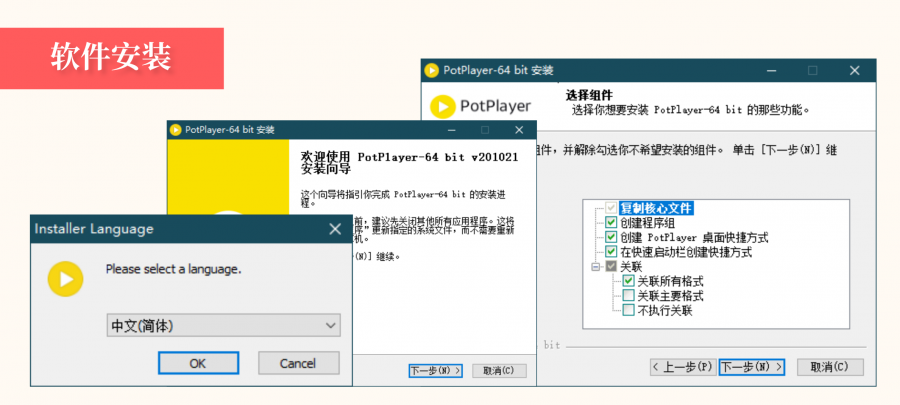The height and width of the screenshot is (405, 900).
Task: Click 下一步(N) in the welcome wizard window
Action: tap(436, 371)
